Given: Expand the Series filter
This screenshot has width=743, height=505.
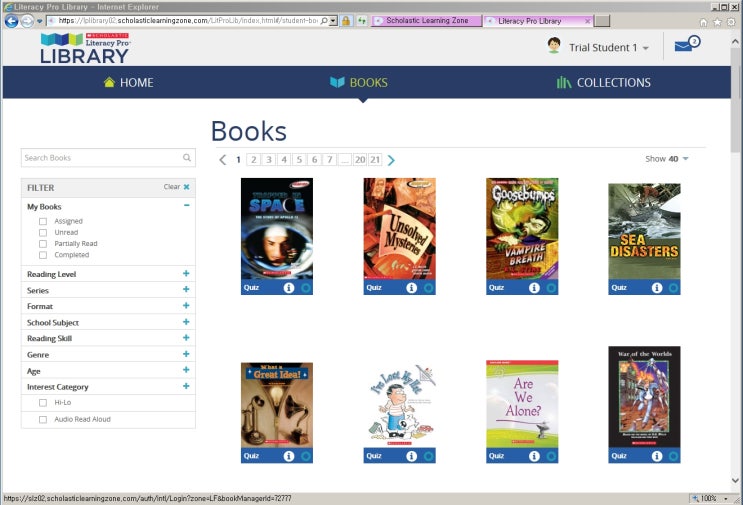Looking at the screenshot, I should pos(186,289).
